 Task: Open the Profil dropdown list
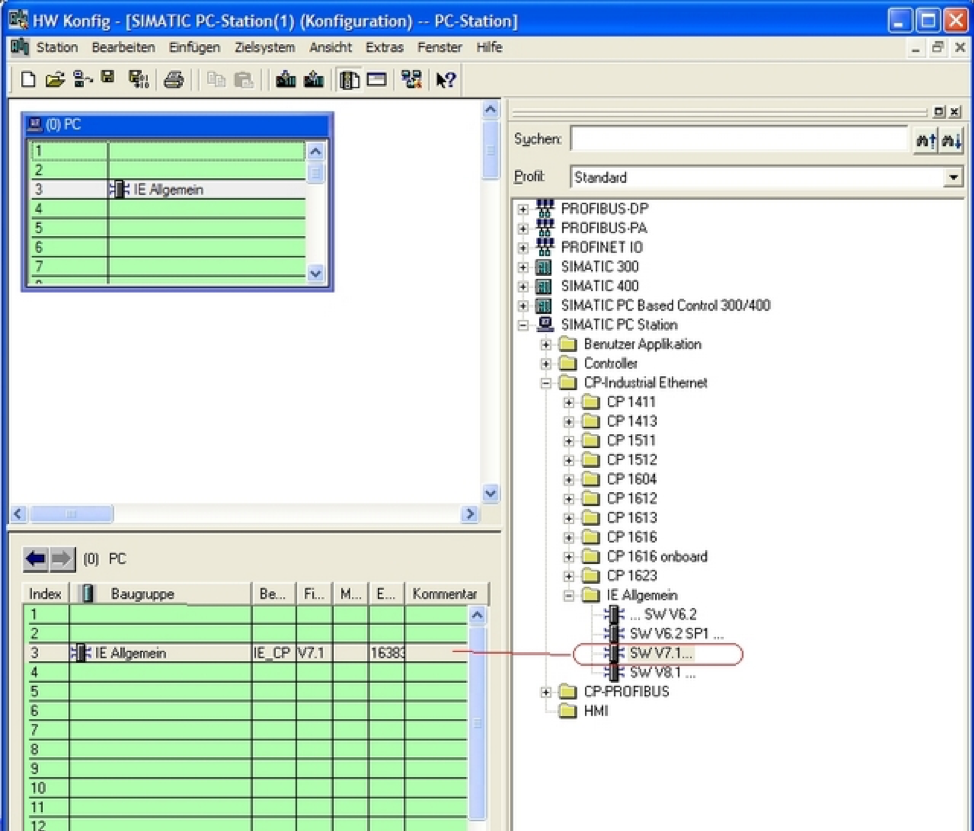coord(952,178)
